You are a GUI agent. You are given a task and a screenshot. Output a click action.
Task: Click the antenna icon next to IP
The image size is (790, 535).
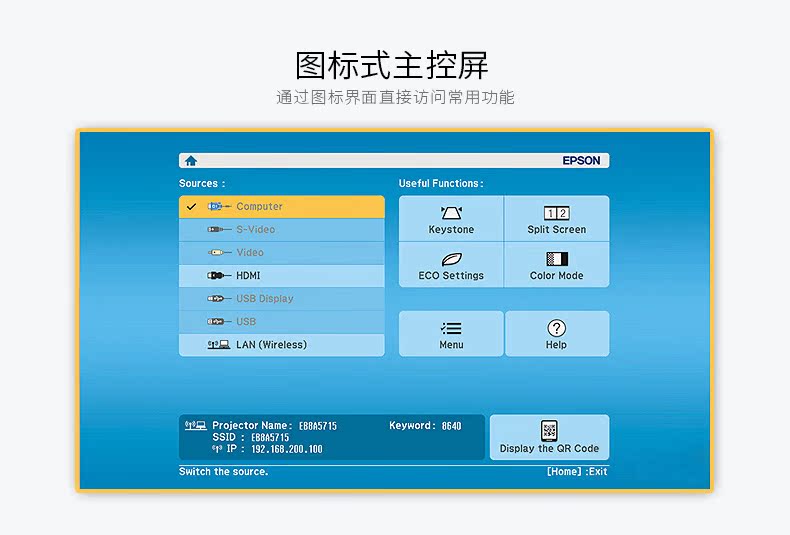217,449
